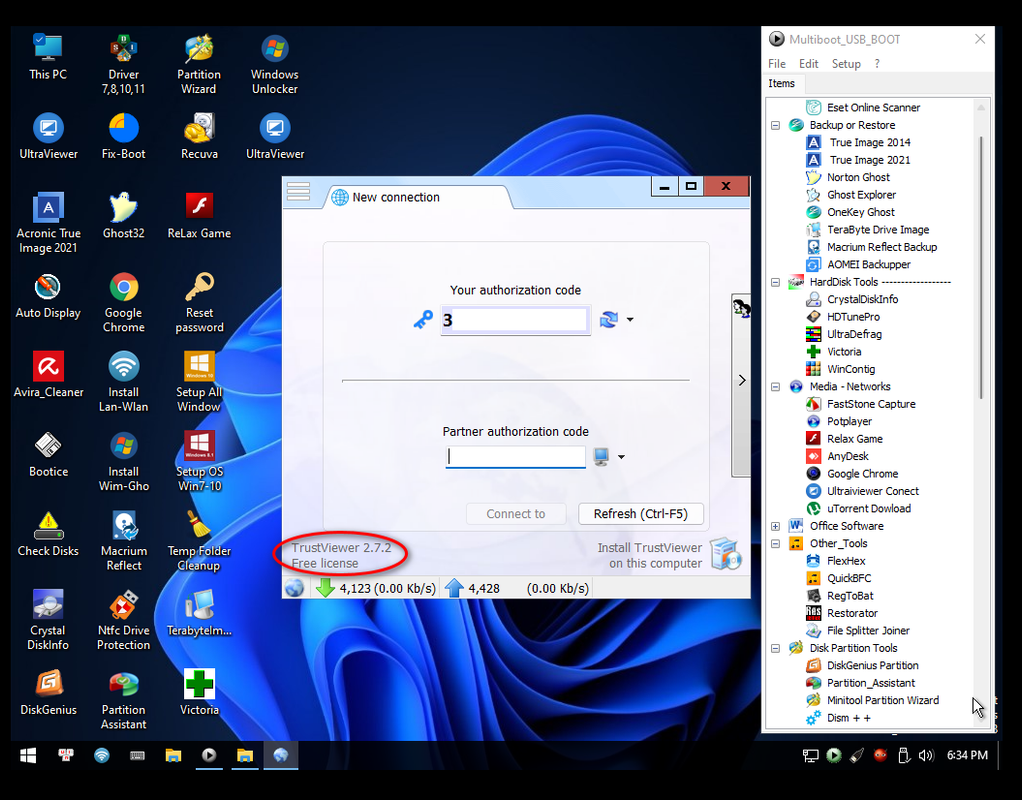1022x800 pixels.
Task: Expand the TrustViewer right side panel arrow
Action: (742, 380)
